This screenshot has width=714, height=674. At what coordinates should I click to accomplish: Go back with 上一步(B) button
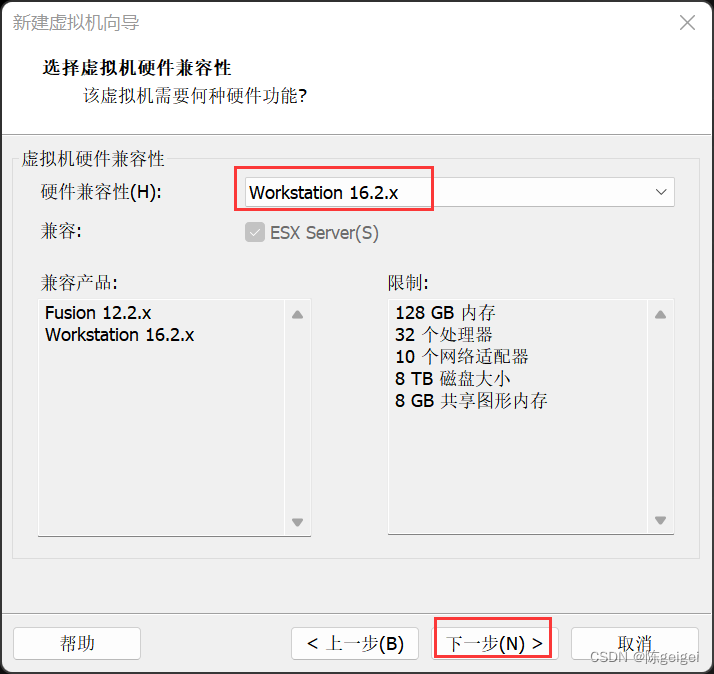(355, 643)
